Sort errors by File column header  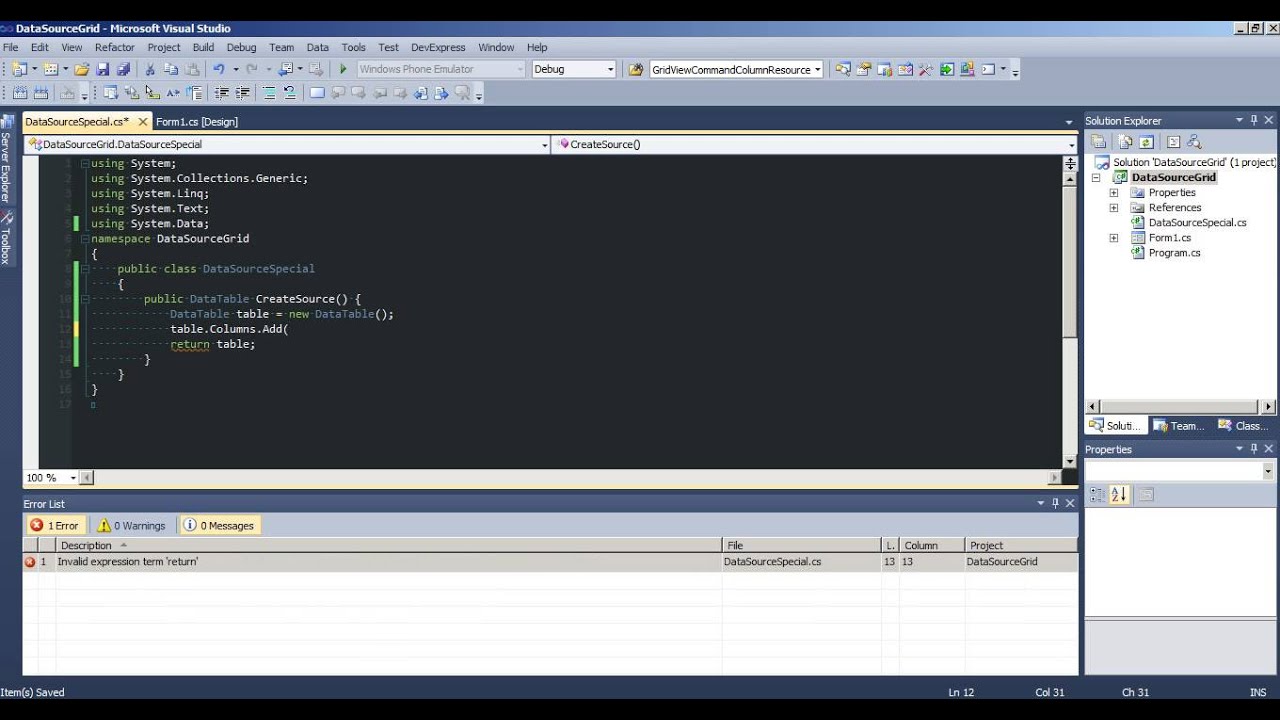click(x=802, y=545)
